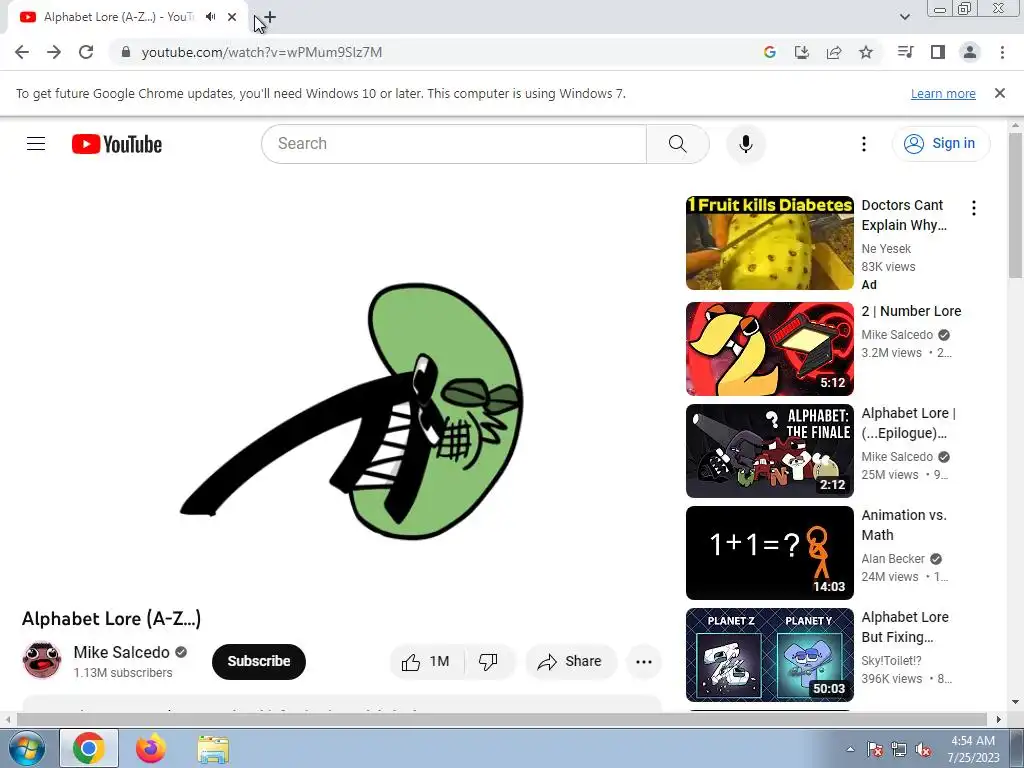Open YouTube settings three-dot menu
1024x768 pixels.
863,144
